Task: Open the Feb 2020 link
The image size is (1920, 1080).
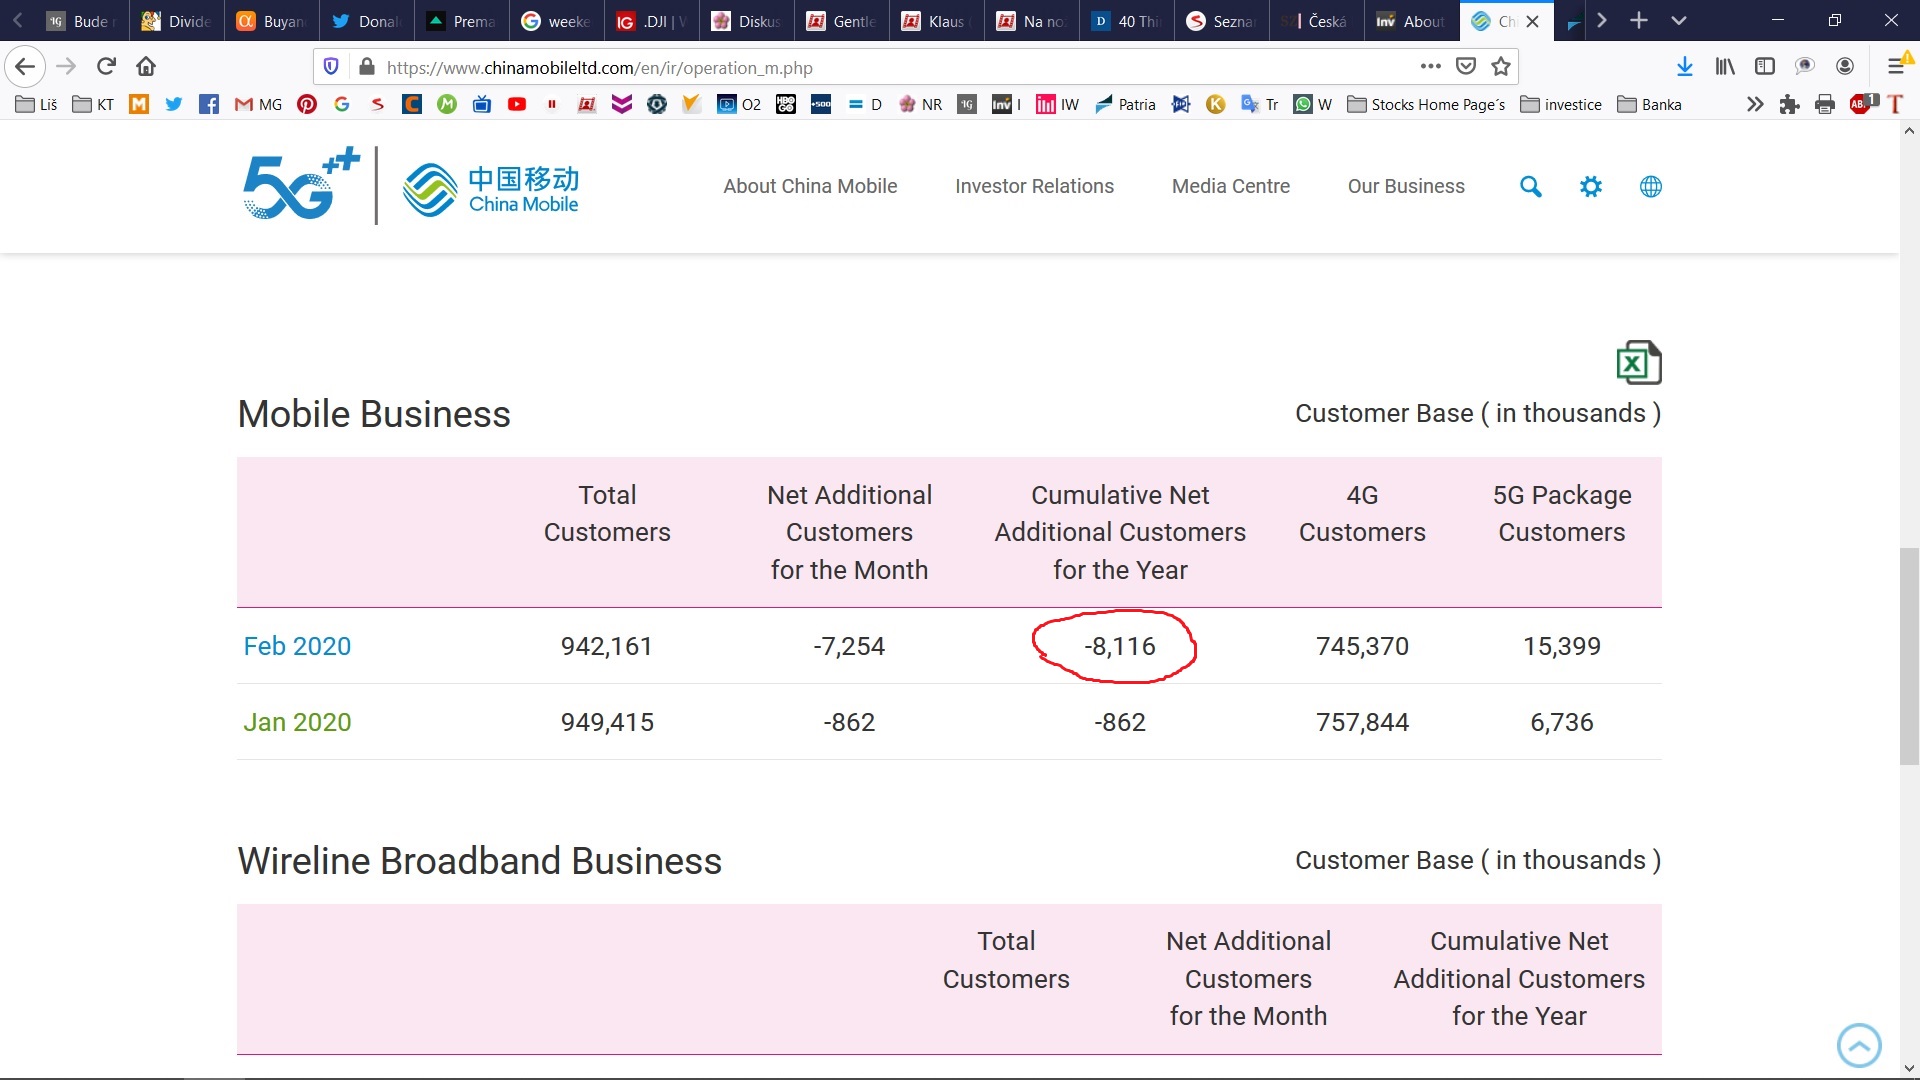Action: (297, 647)
